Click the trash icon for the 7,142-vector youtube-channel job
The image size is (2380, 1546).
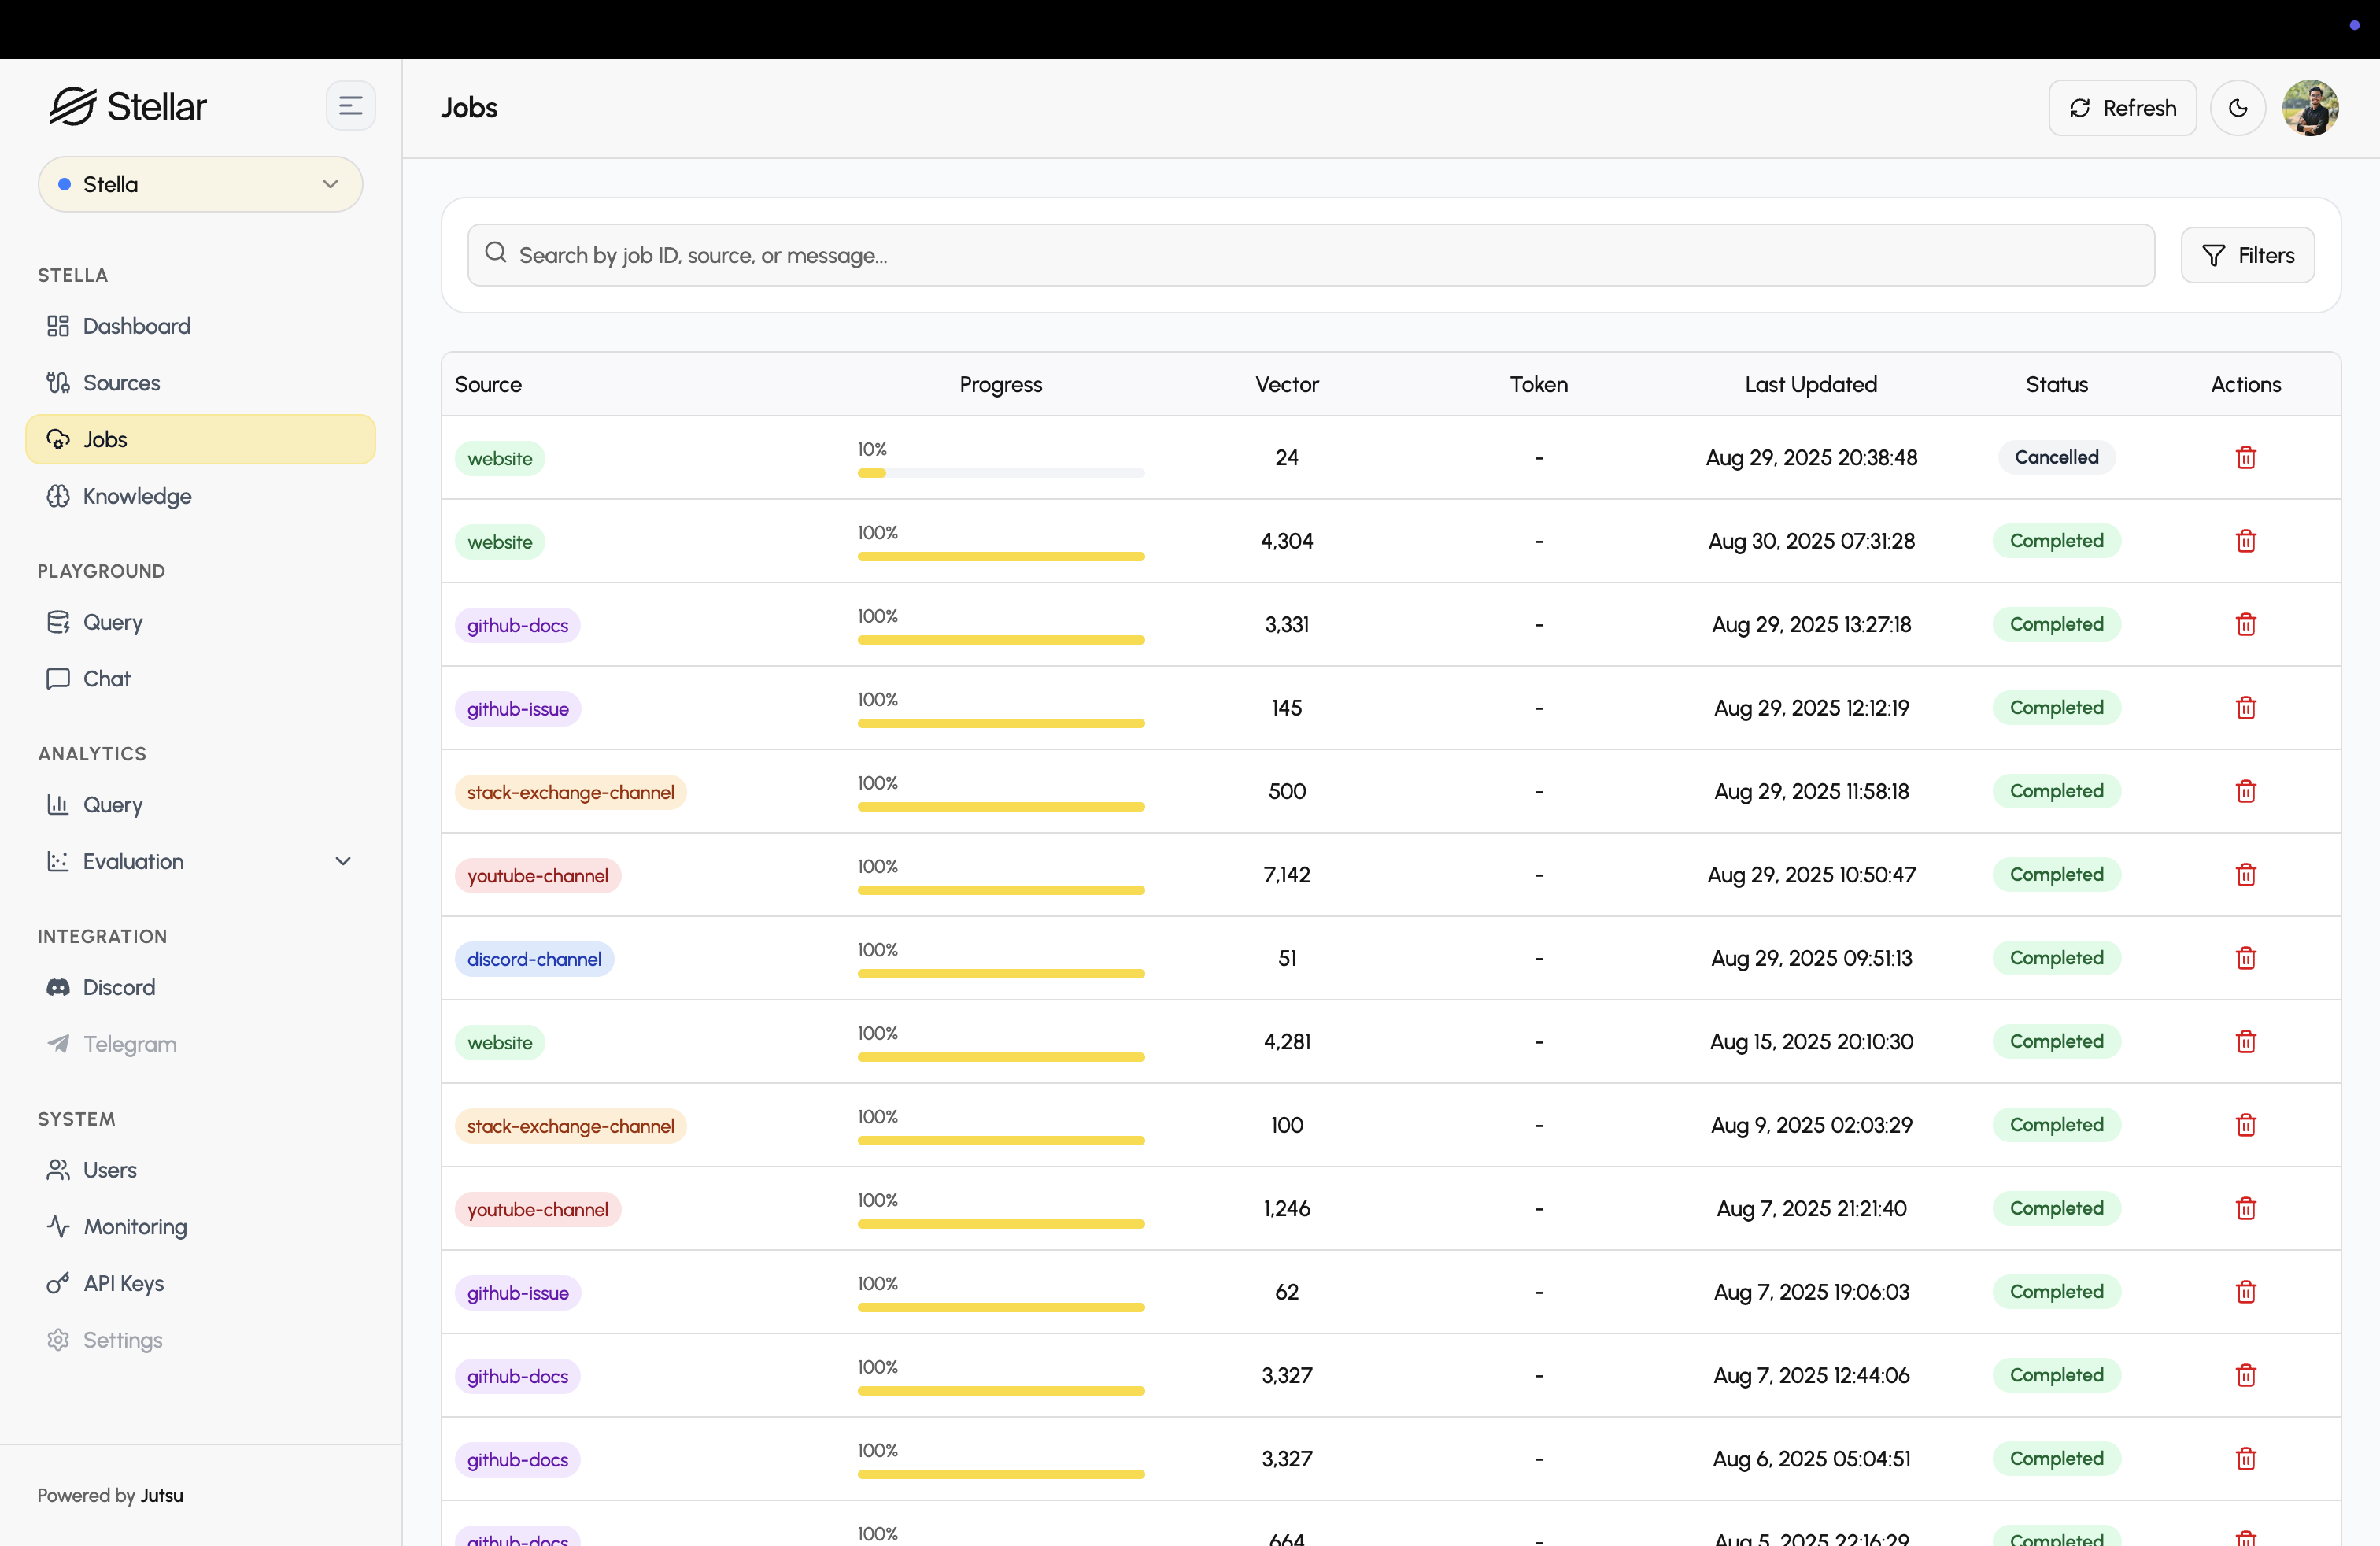point(2245,875)
